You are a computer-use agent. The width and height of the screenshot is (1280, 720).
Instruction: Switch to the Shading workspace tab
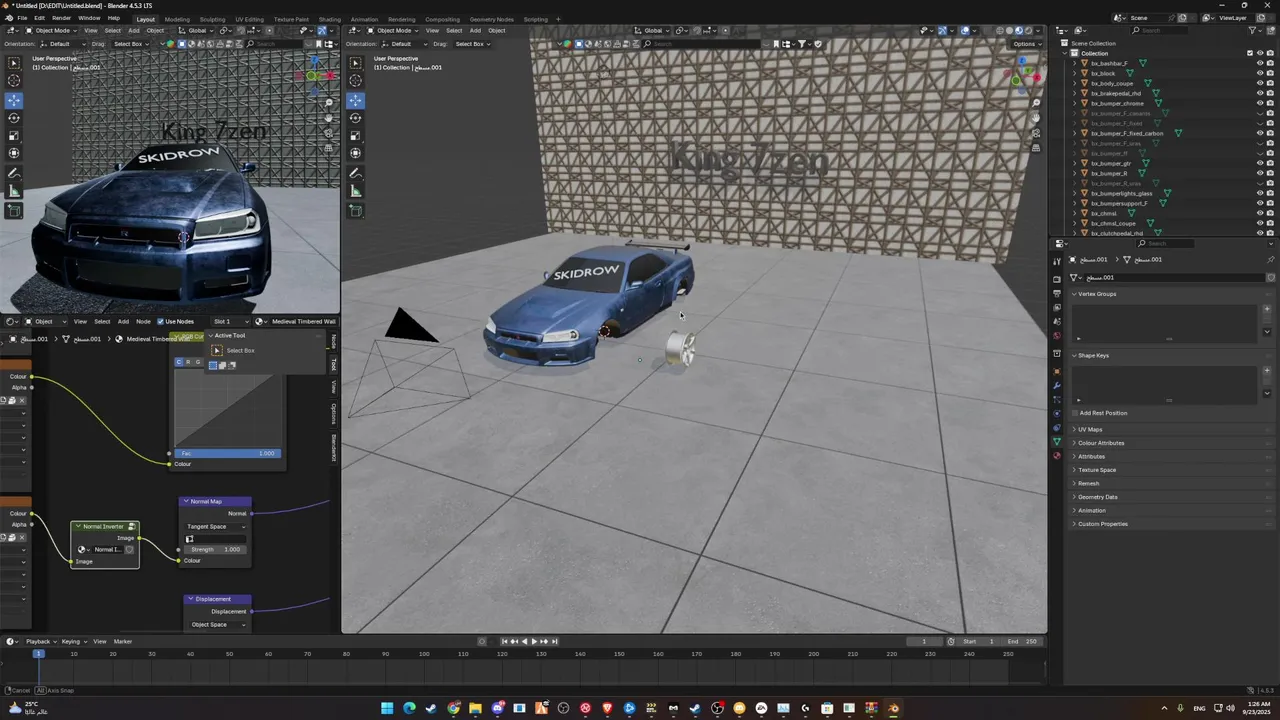tap(329, 19)
